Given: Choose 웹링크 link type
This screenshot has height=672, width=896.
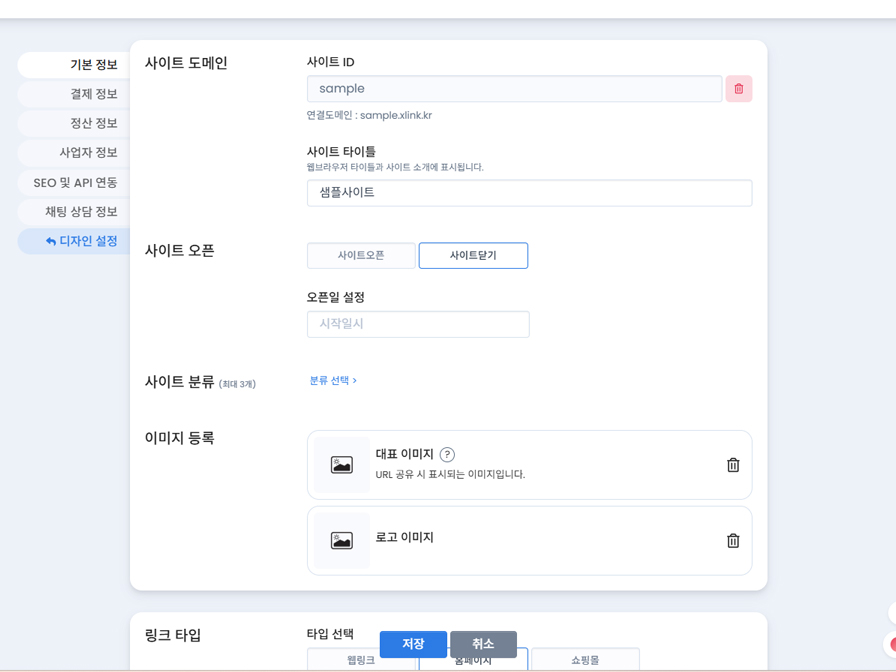Looking at the screenshot, I should [361, 661].
